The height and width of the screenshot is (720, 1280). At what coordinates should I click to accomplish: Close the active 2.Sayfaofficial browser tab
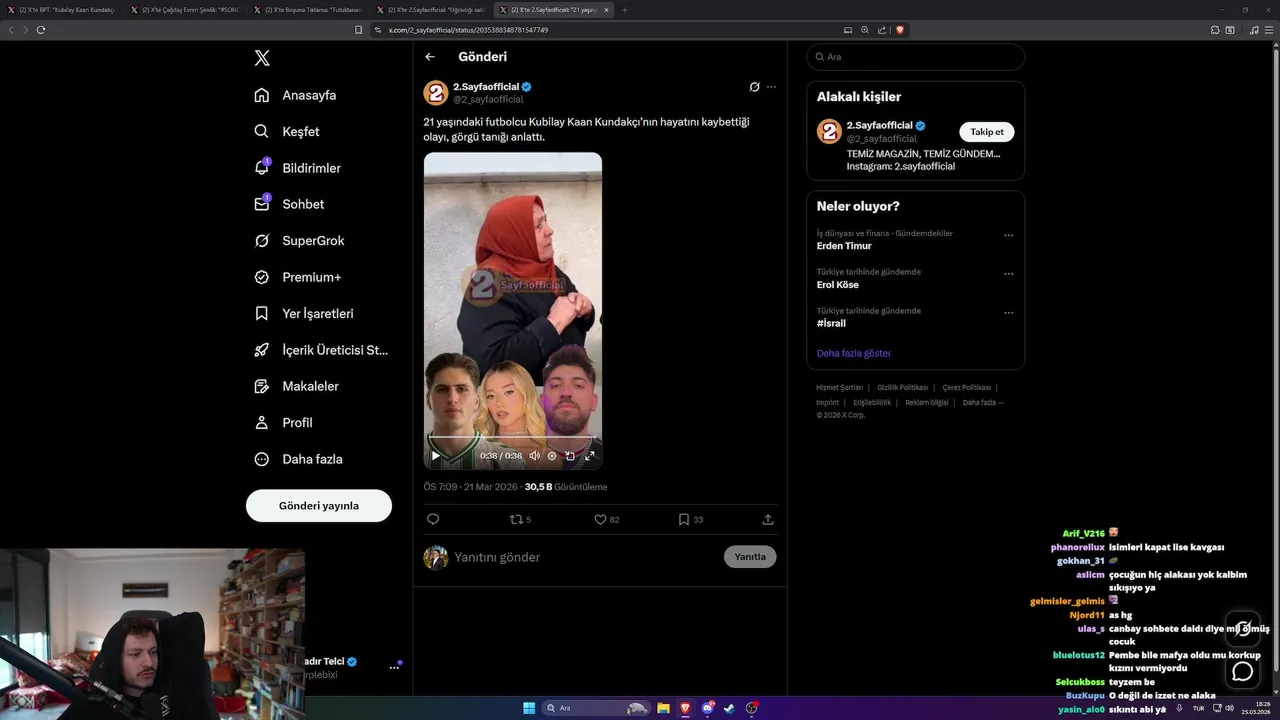tap(606, 10)
